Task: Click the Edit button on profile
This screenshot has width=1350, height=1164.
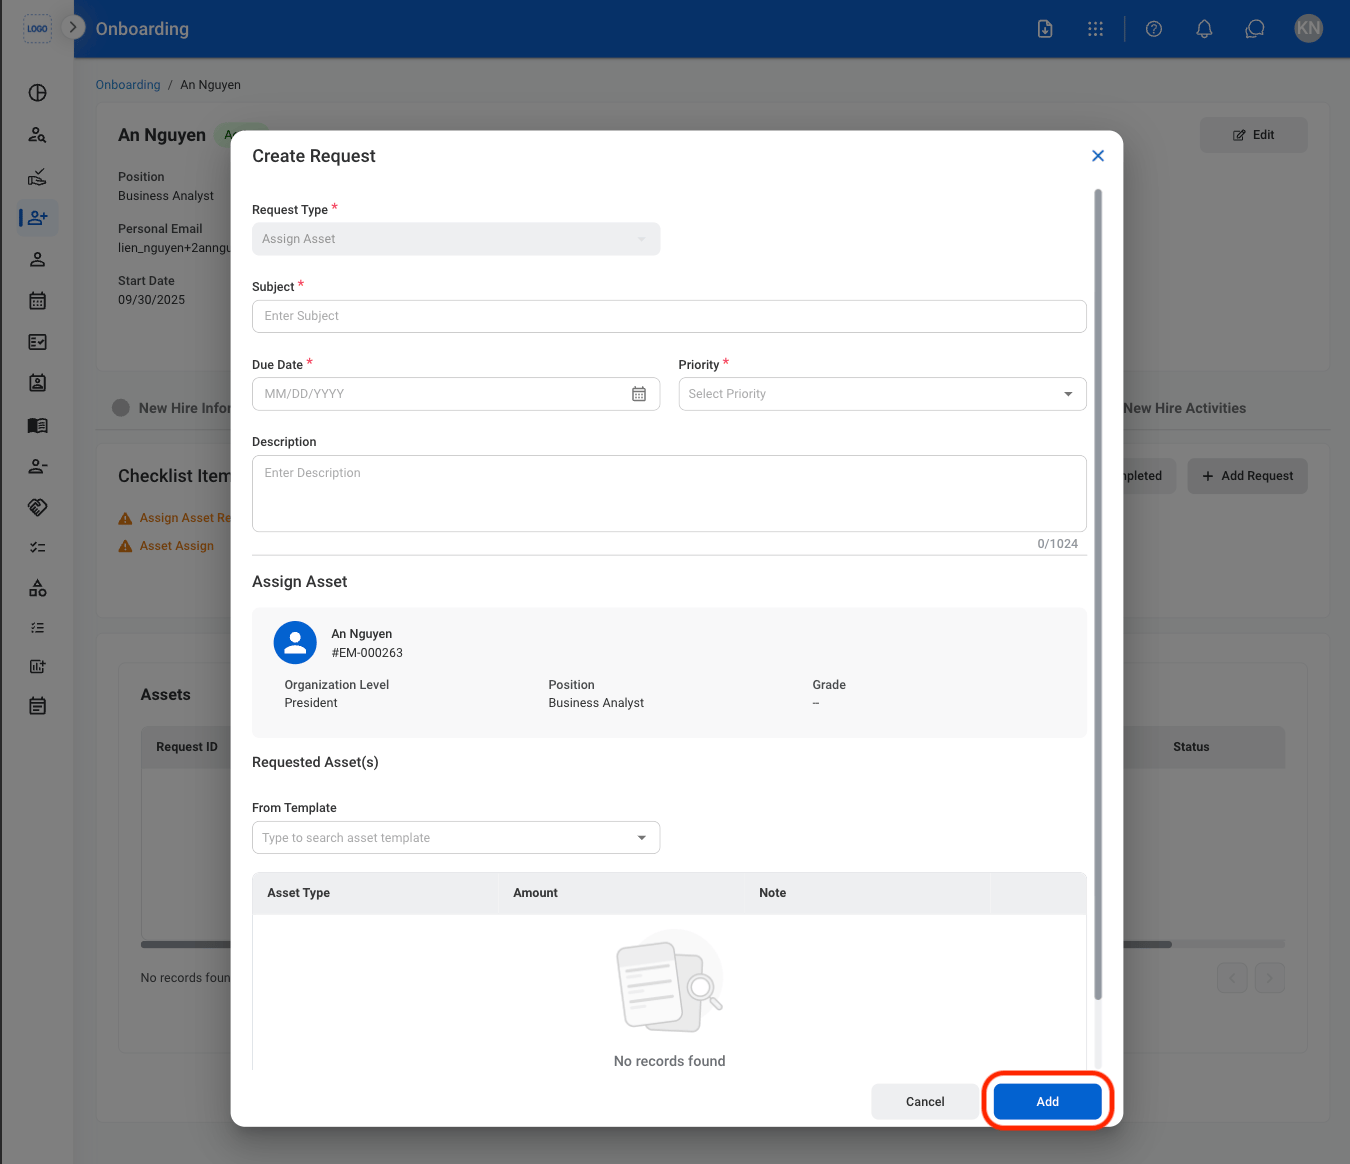Action: pyautogui.click(x=1253, y=135)
